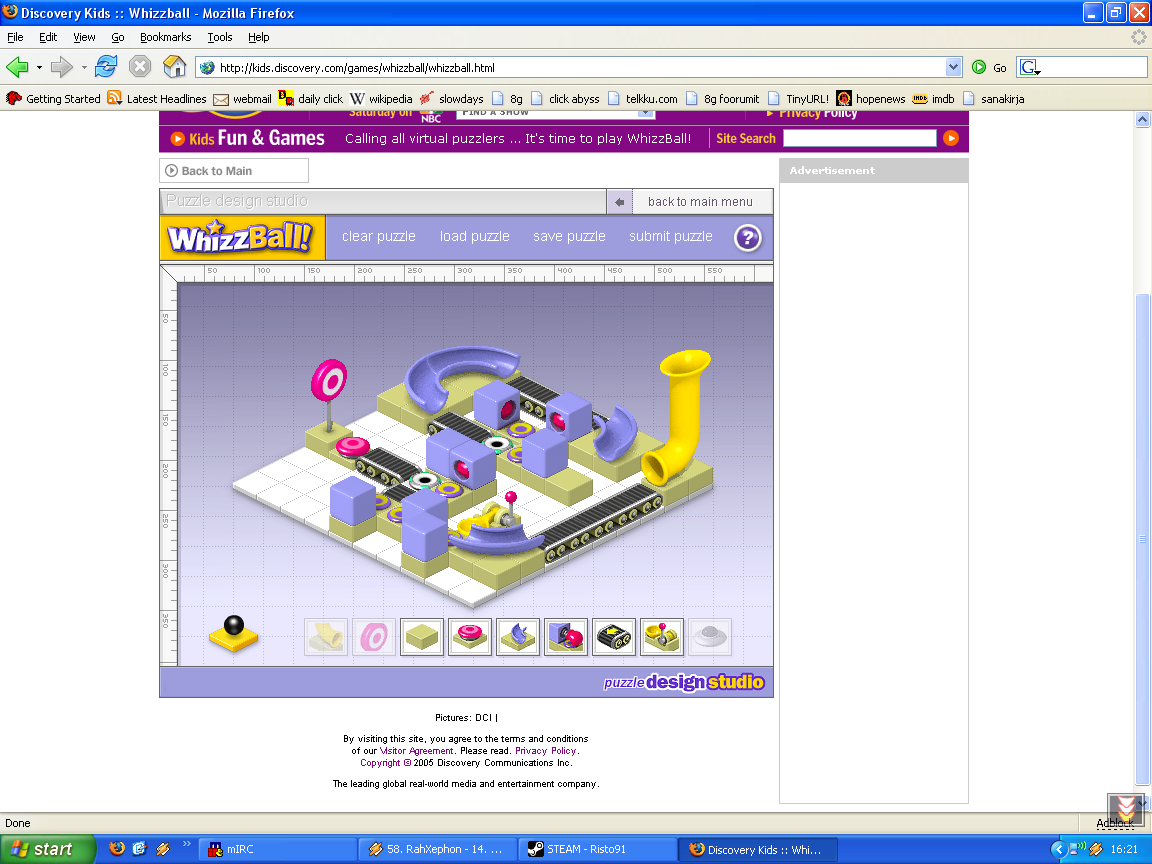
Task: Click load puzzle
Action: tap(475, 237)
